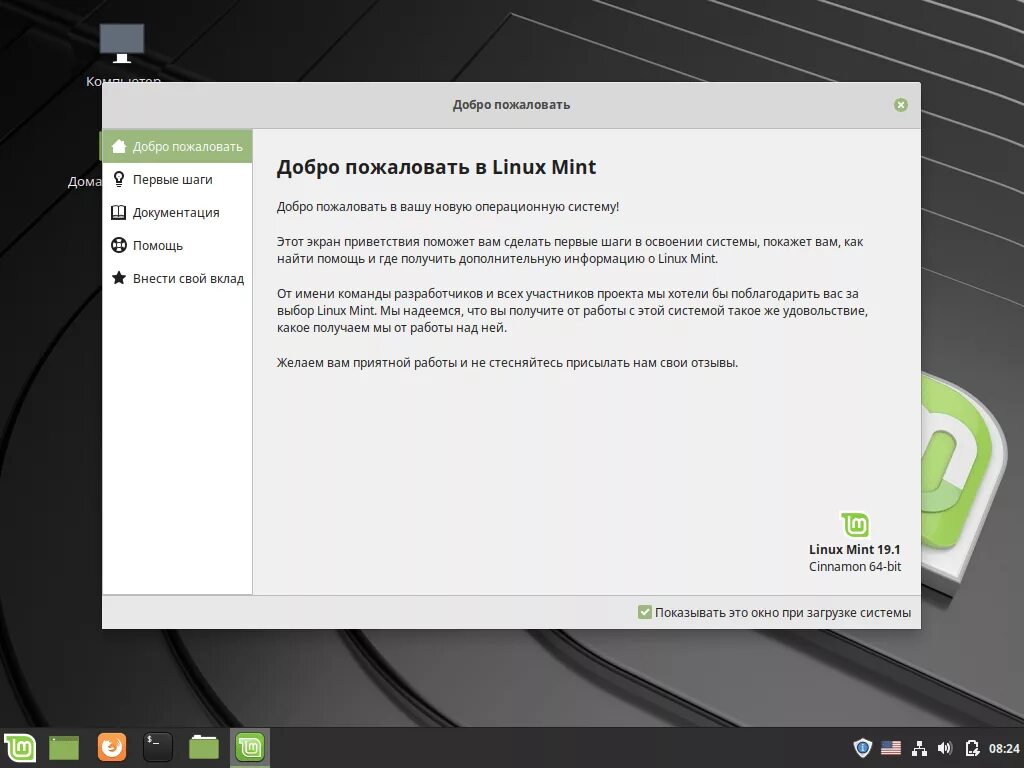Open the Linux Mint start menu
1024x768 pixels.
[20, 748]
